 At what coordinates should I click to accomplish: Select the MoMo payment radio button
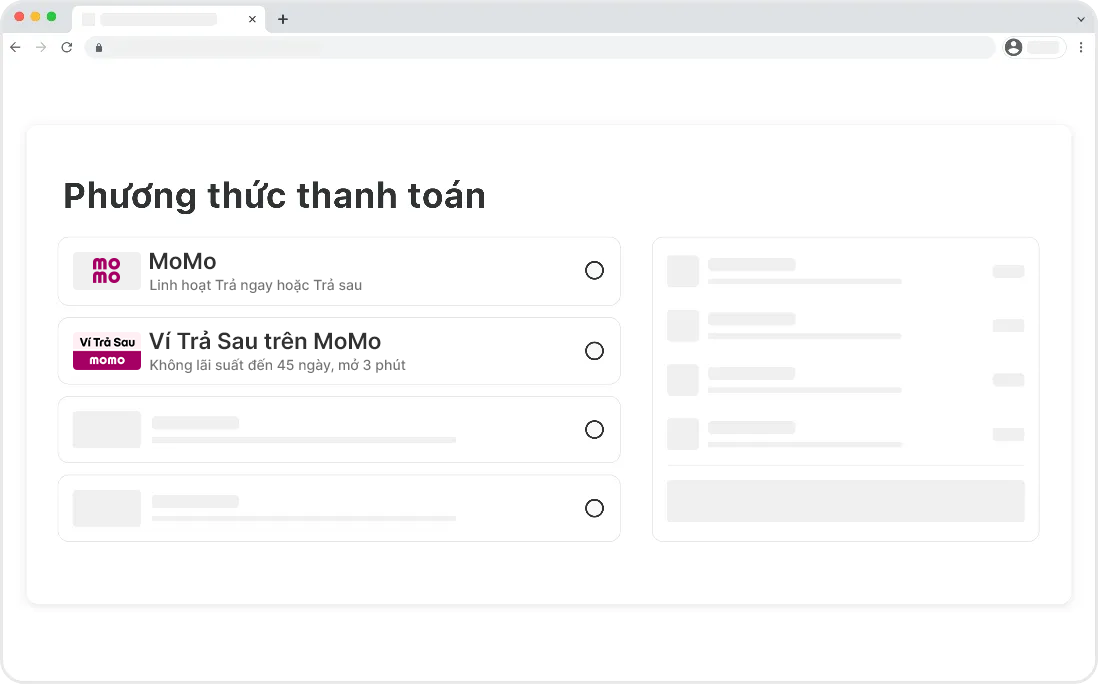tap(594, 270)
